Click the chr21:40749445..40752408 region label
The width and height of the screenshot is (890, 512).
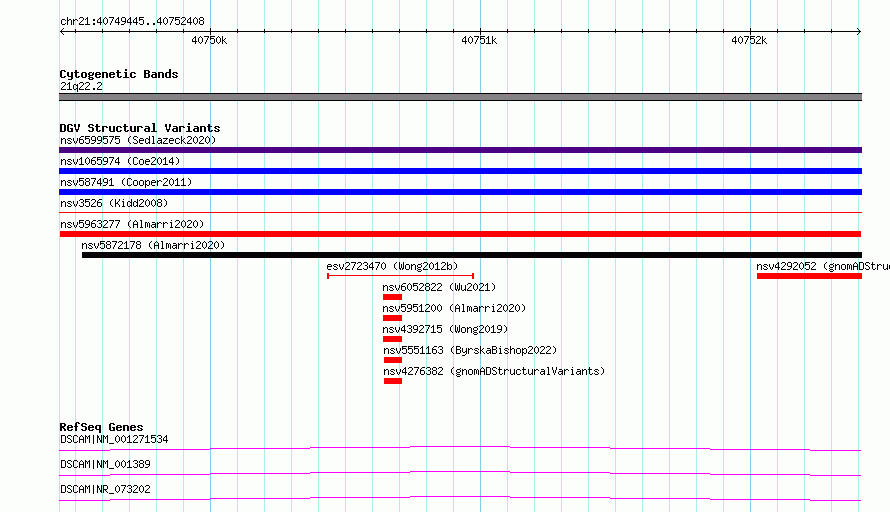click(132, 21)
